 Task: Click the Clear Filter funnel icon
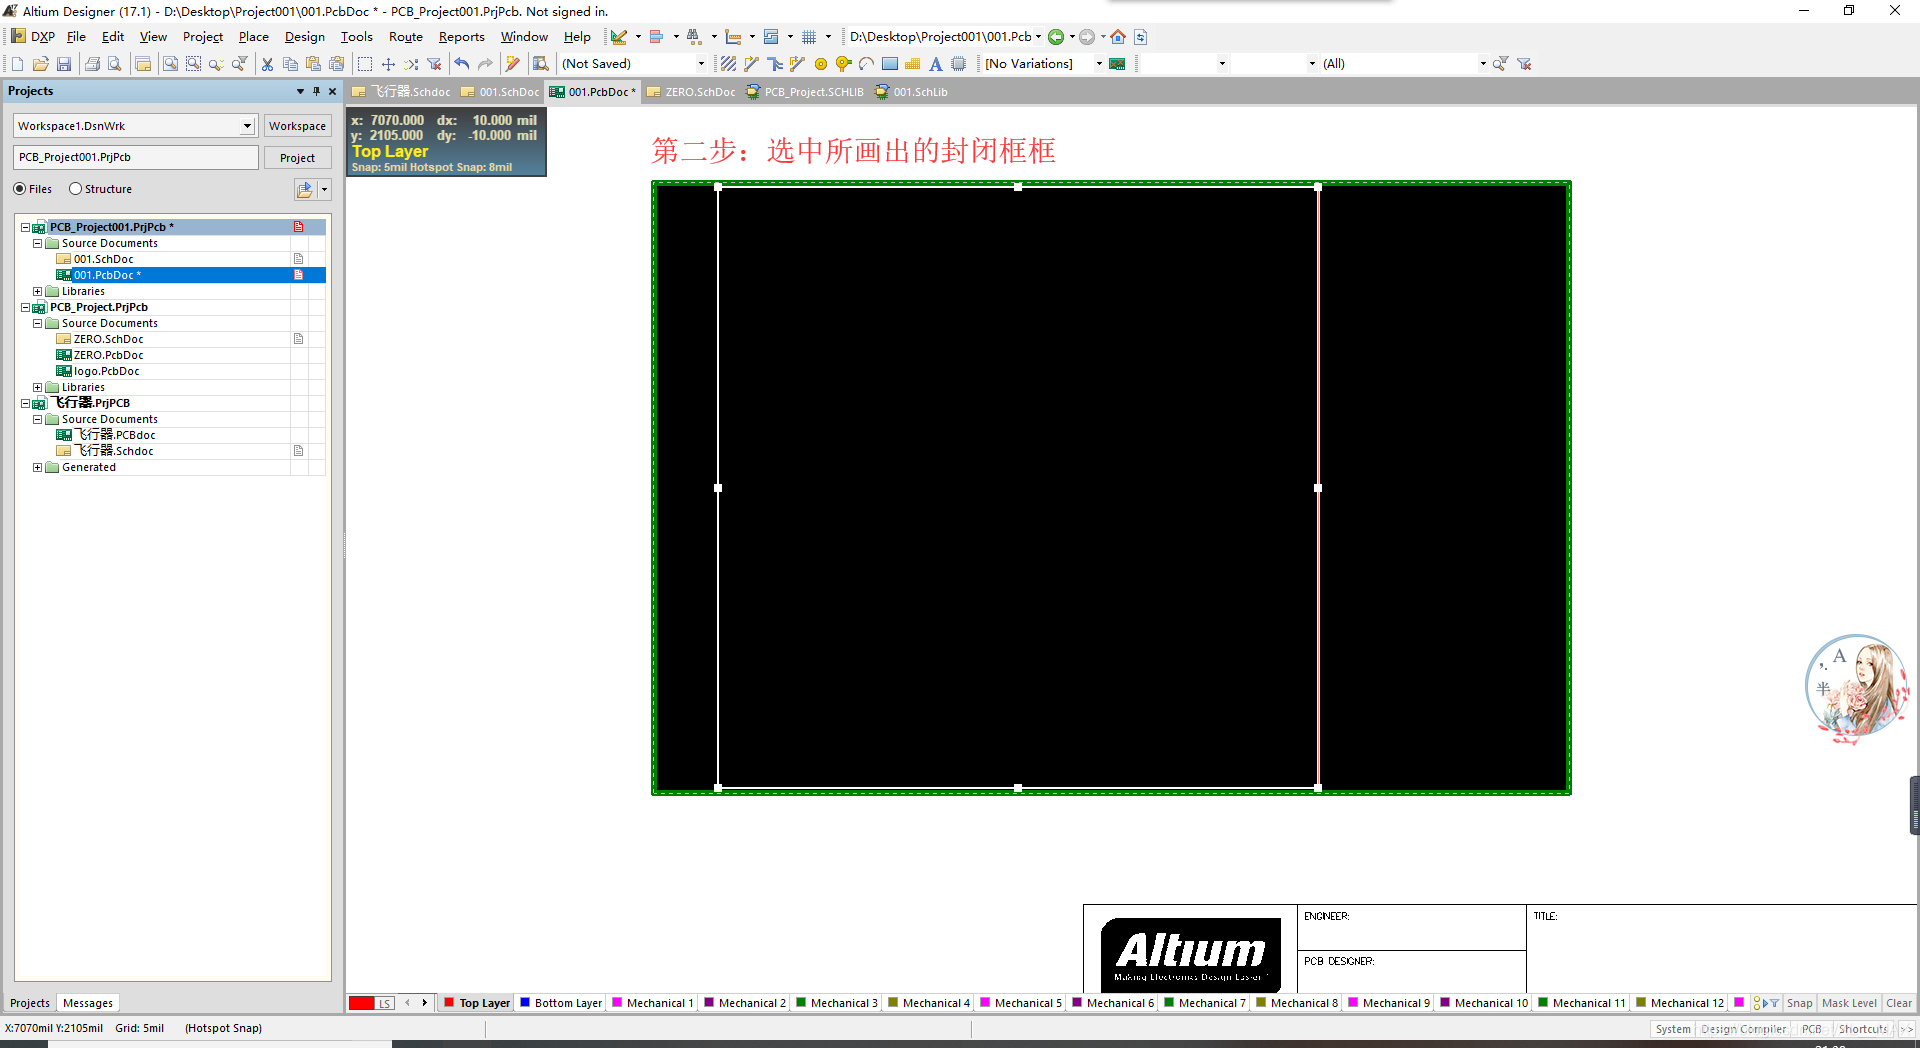(434, 64)
